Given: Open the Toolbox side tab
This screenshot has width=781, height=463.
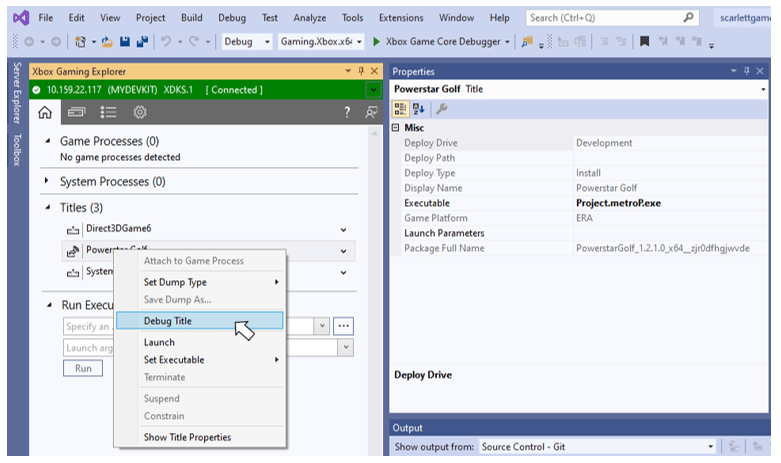Looking at the screenshot, I should coord(17,150).
